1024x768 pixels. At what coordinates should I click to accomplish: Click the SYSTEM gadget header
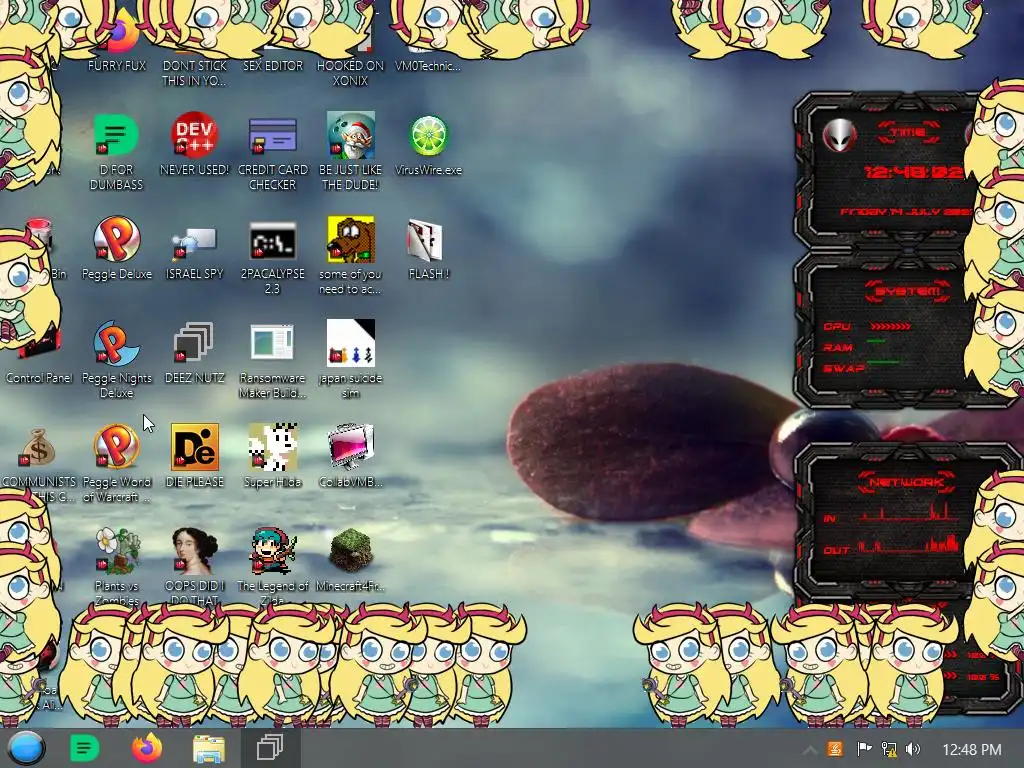pyautogui.click(x=908, y=291)
